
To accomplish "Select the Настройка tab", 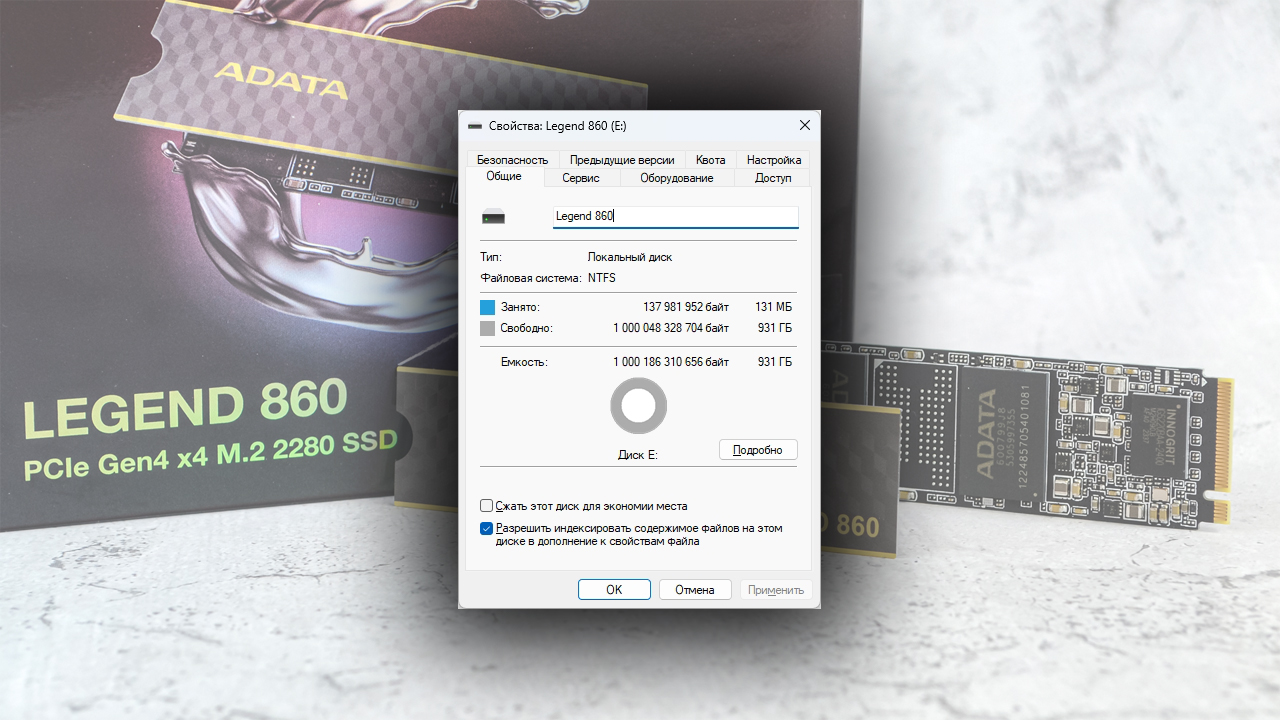I will (x=774, y=160).
